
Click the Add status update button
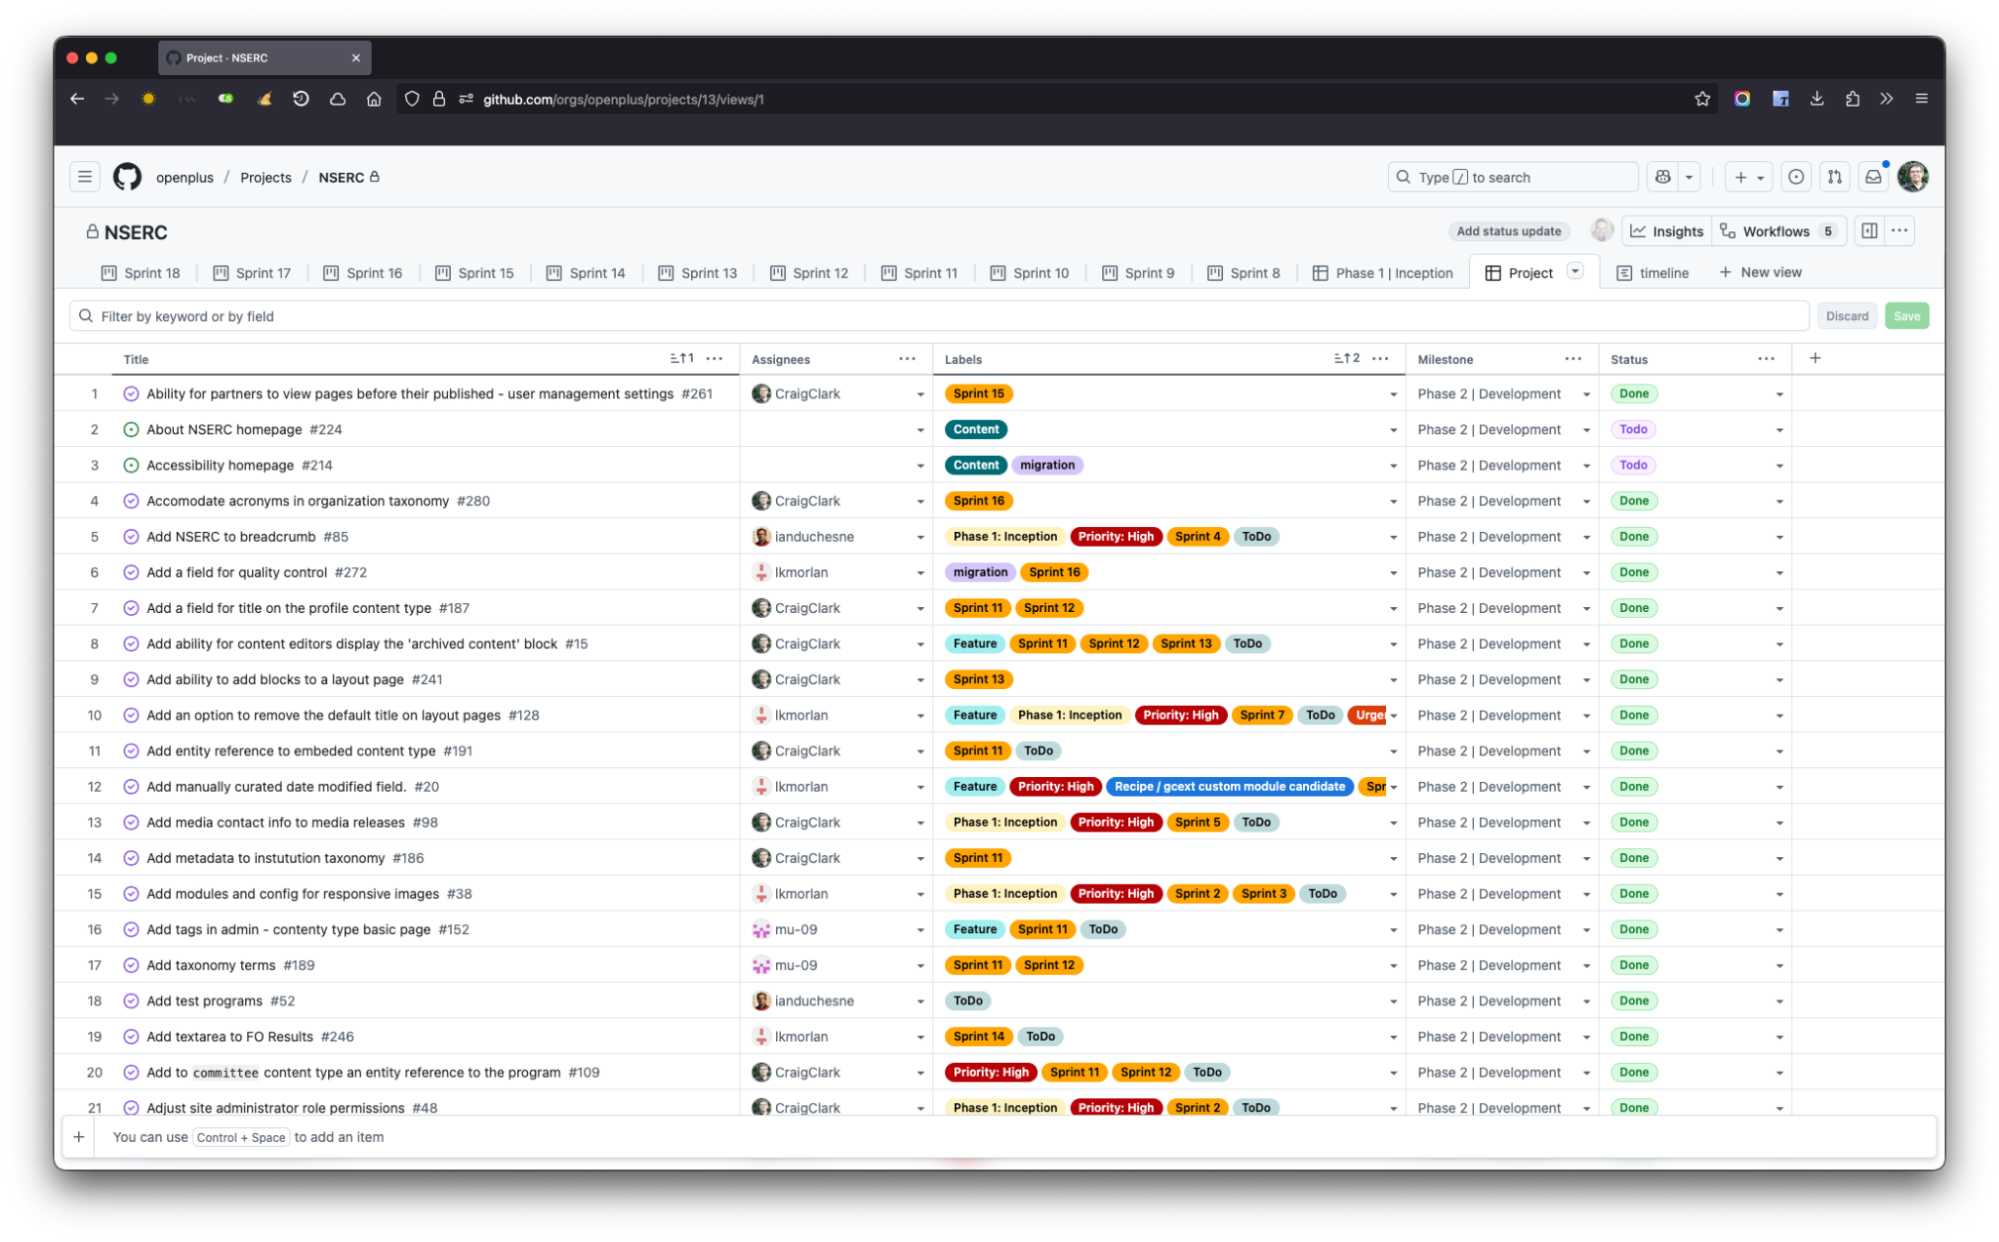click(1508, 231)
